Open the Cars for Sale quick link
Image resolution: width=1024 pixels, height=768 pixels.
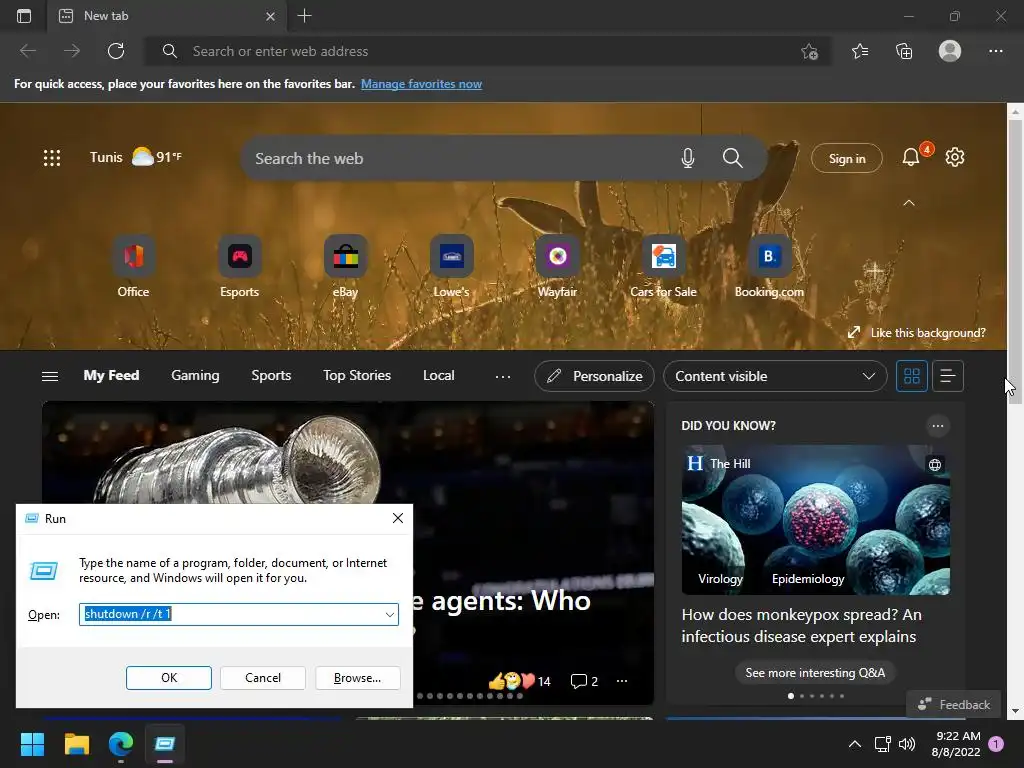[x=664, y=266]
